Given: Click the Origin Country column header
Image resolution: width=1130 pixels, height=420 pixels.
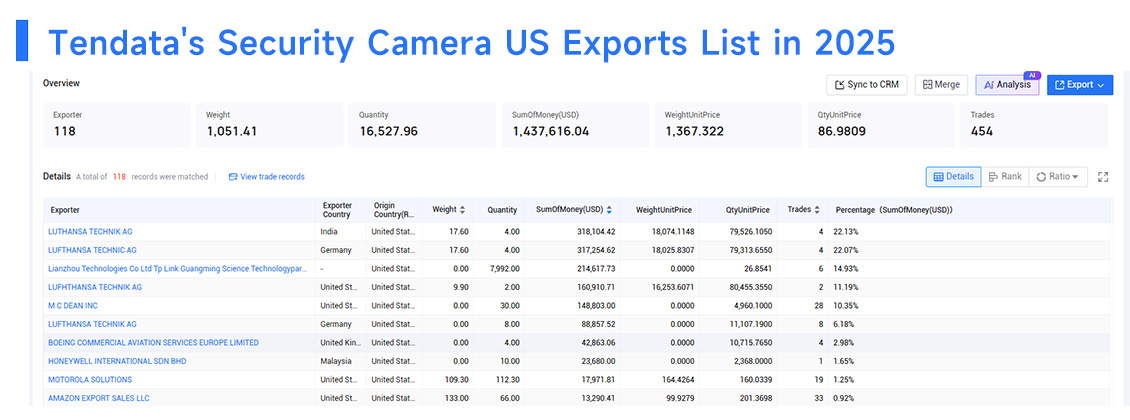Looking at the screenshot, I should [x=393, y=210].
